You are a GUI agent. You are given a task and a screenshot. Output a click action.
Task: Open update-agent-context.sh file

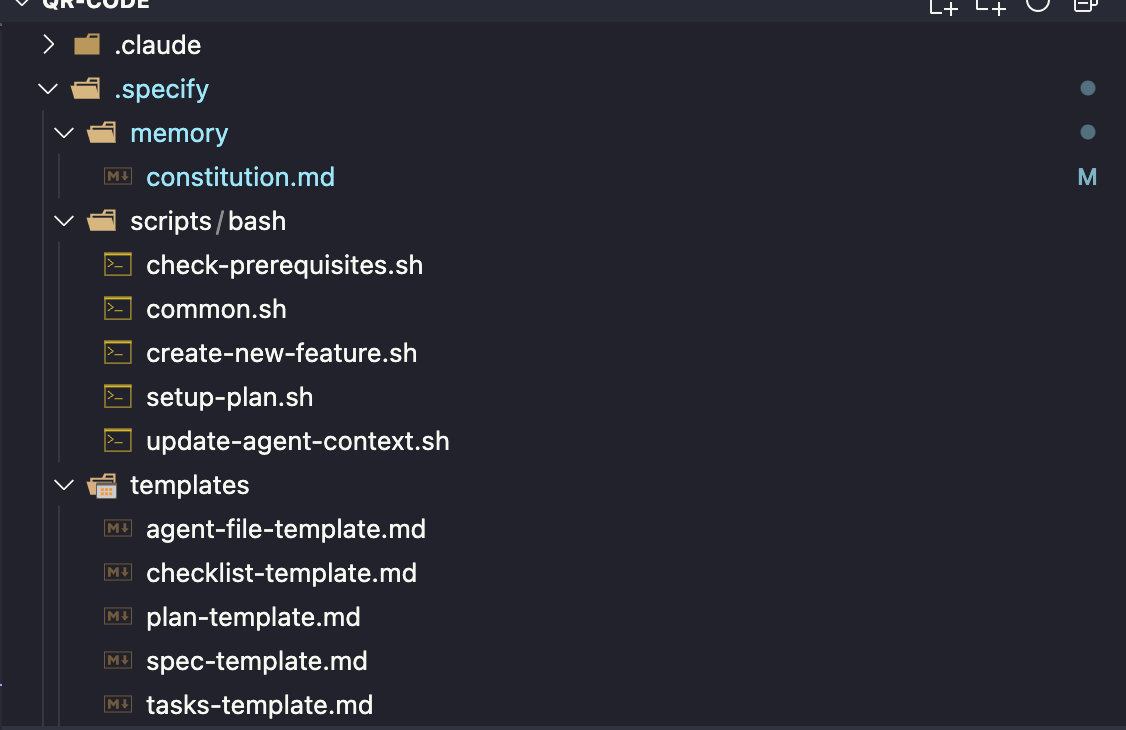pyautogui.click(x=297, y=441)
